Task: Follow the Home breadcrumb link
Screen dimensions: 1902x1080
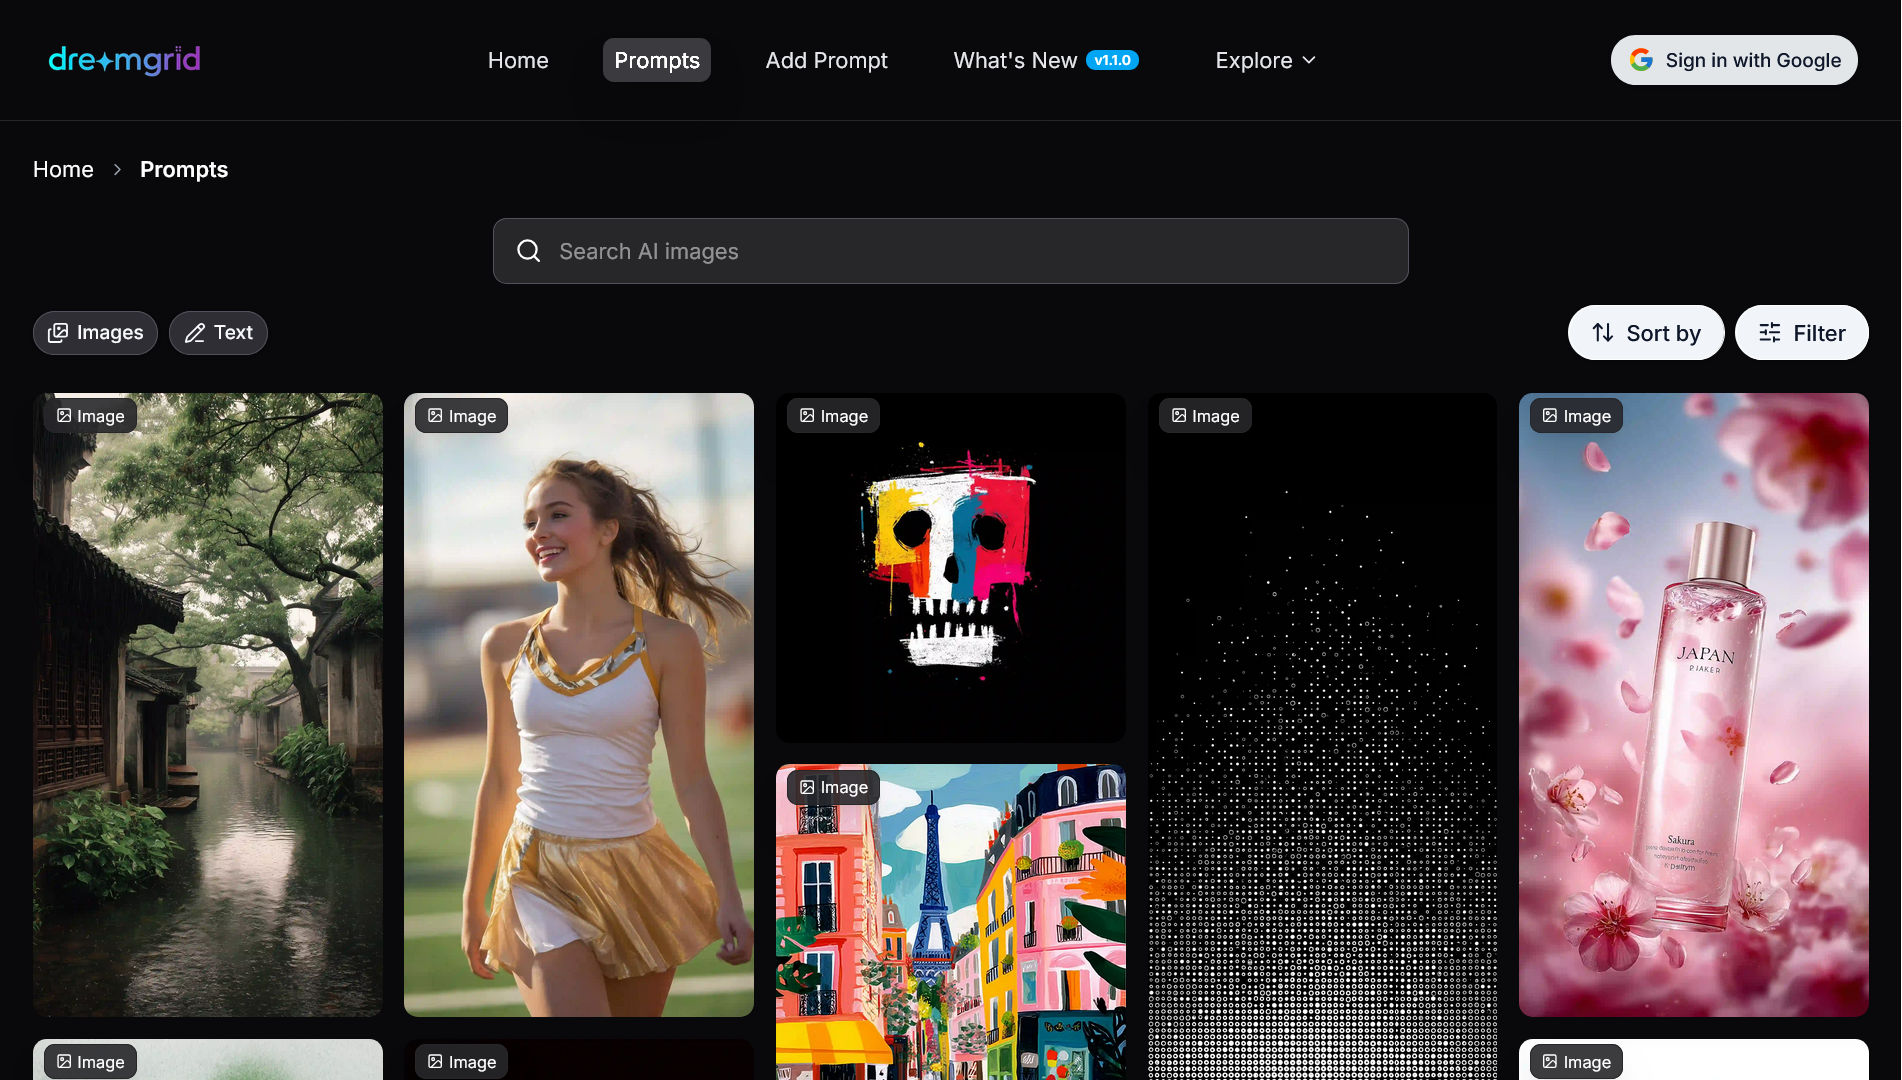Action: 62,169
